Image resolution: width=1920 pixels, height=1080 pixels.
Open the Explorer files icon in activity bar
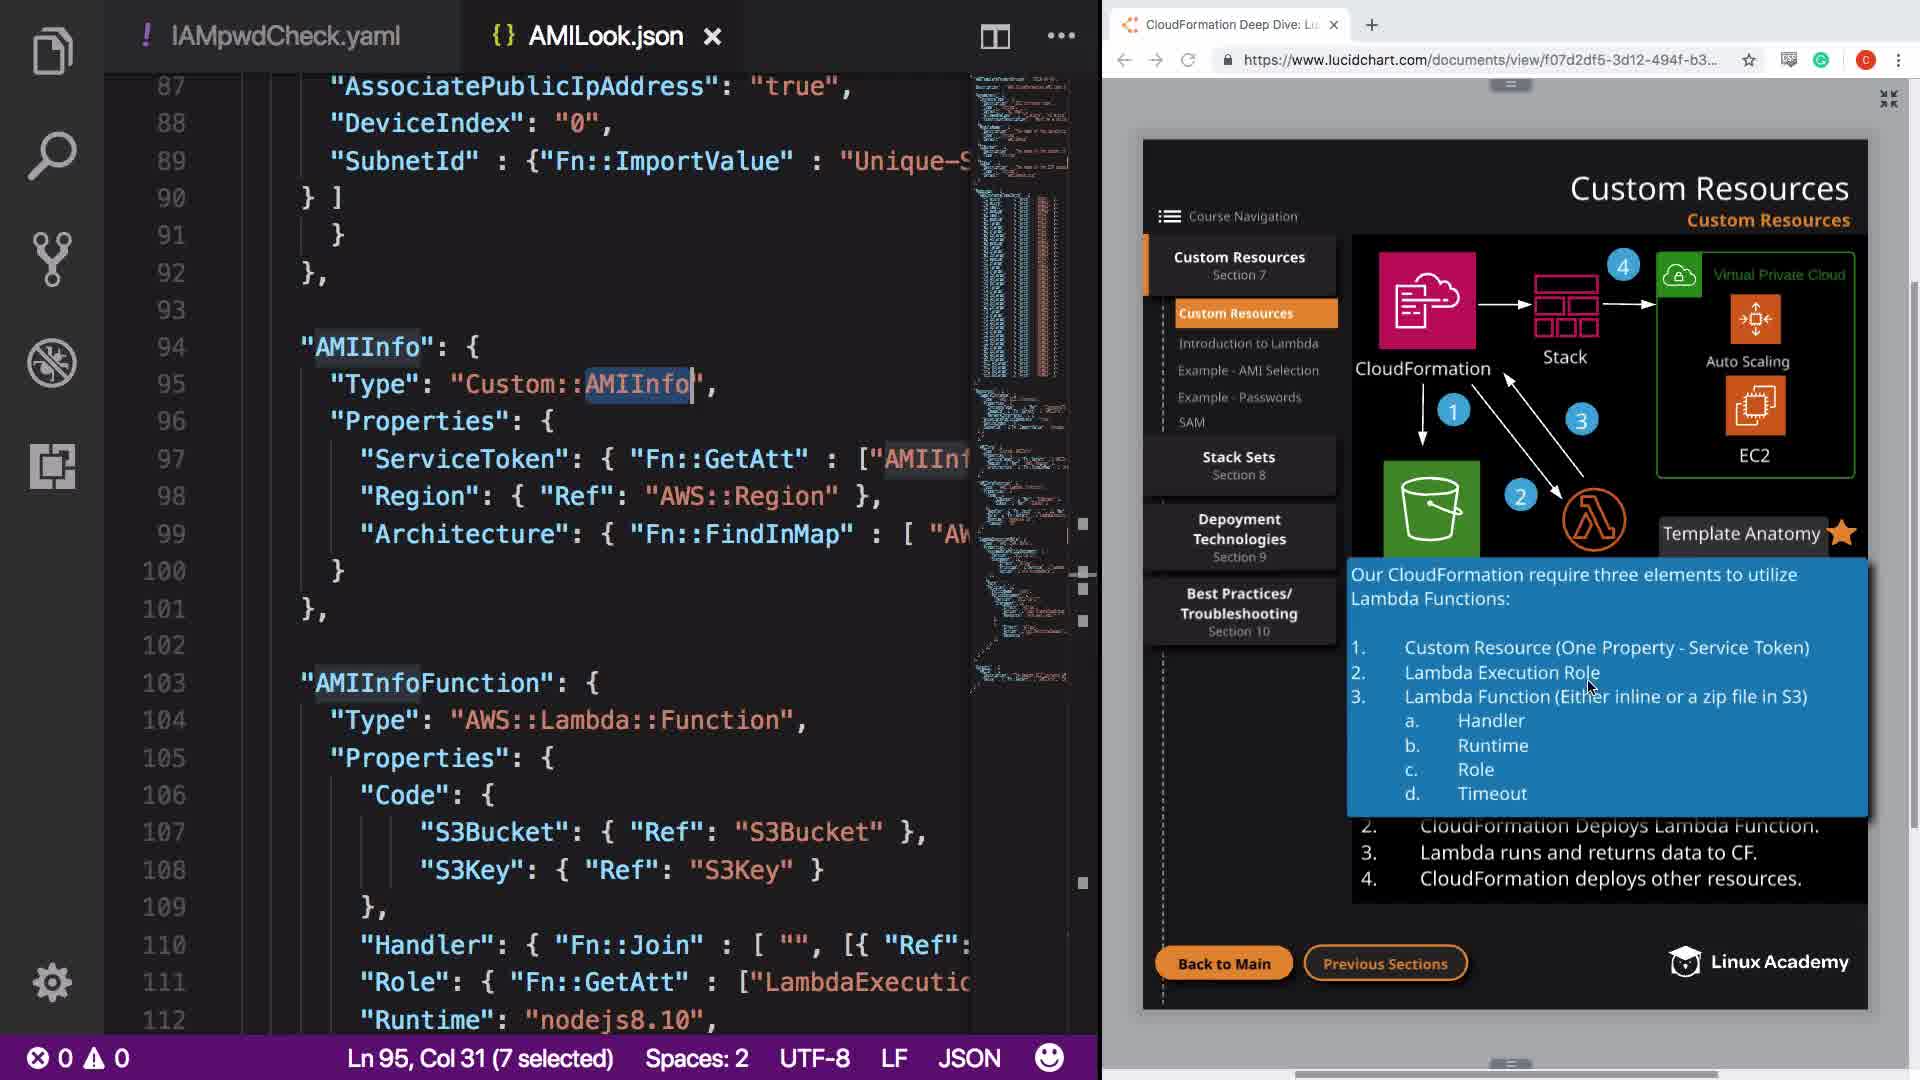(x=52, y=52)
